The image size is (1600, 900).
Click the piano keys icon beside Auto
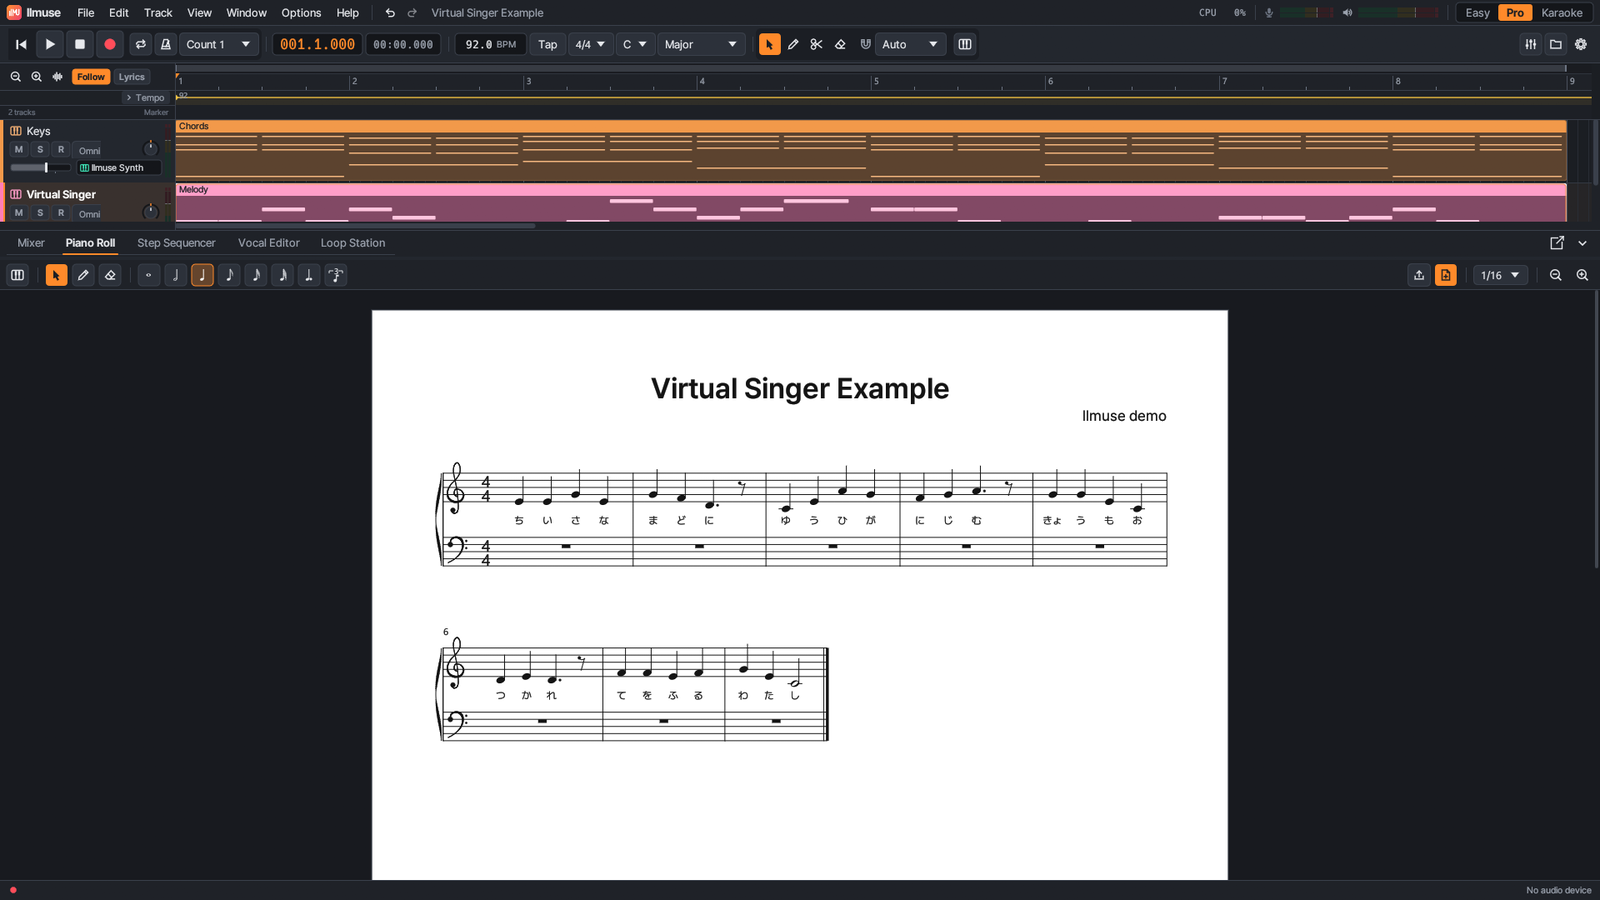[965, 44]
